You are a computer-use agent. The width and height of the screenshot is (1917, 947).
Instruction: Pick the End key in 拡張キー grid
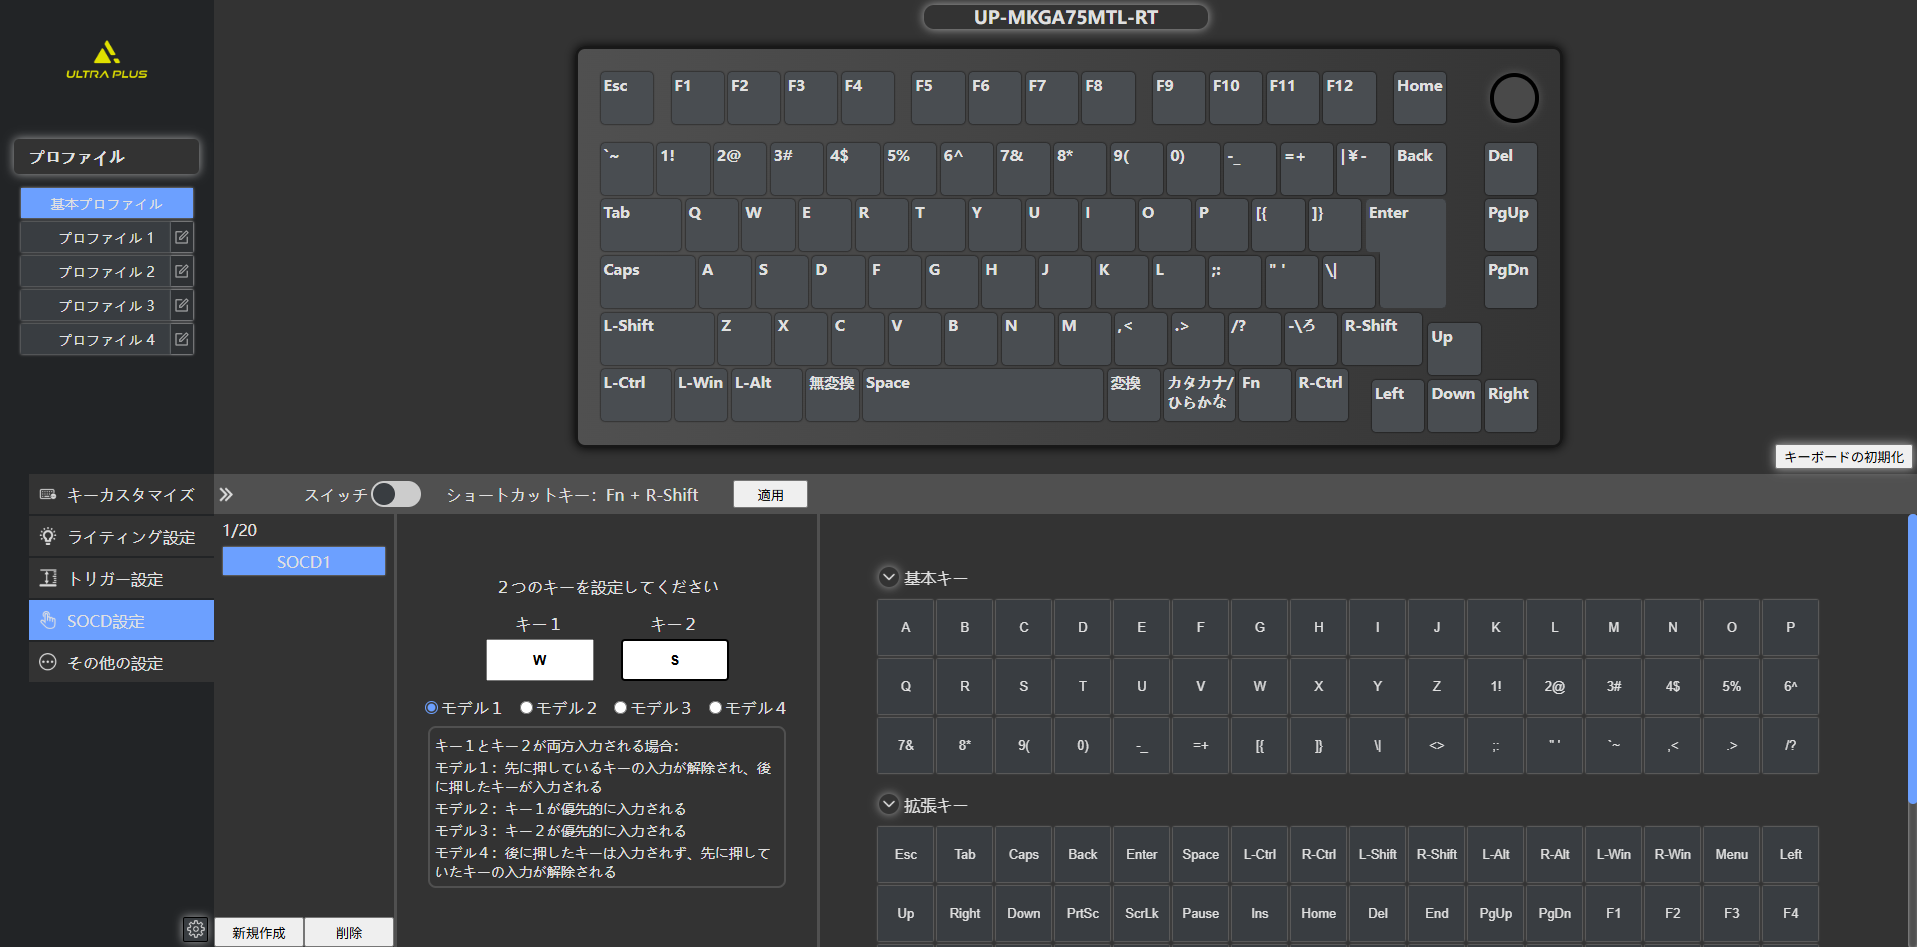[x=1437, y=913]
